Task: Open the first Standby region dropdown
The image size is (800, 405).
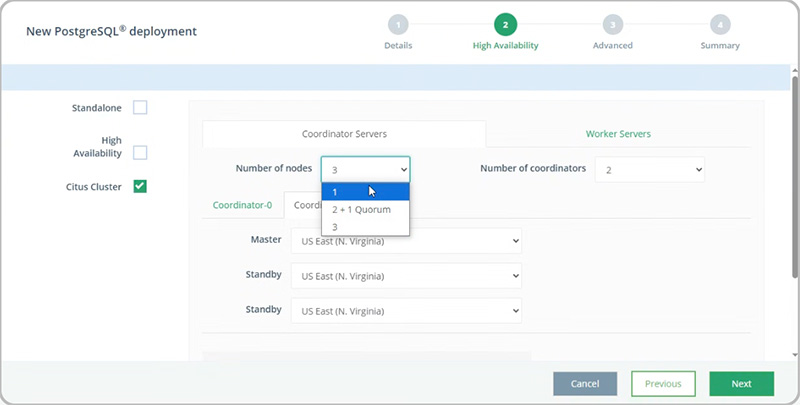Action: [406, 276]
